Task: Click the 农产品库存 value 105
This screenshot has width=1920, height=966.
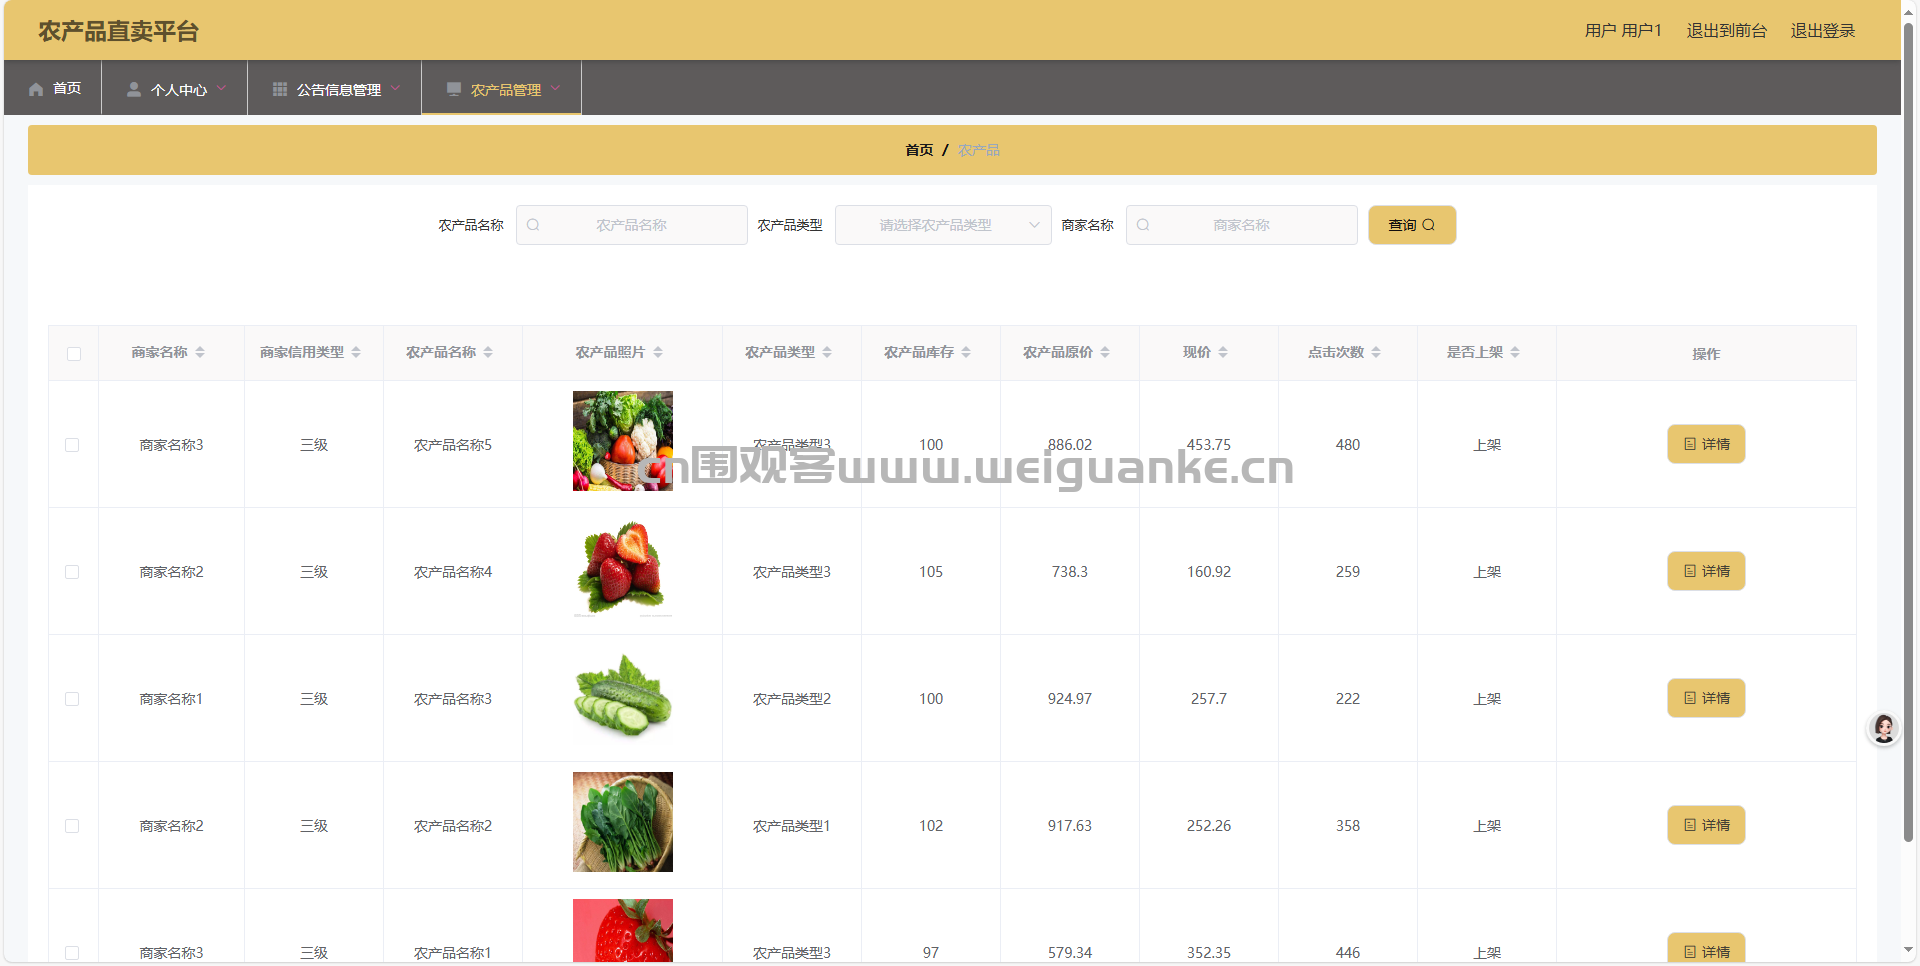Action: 931,572
